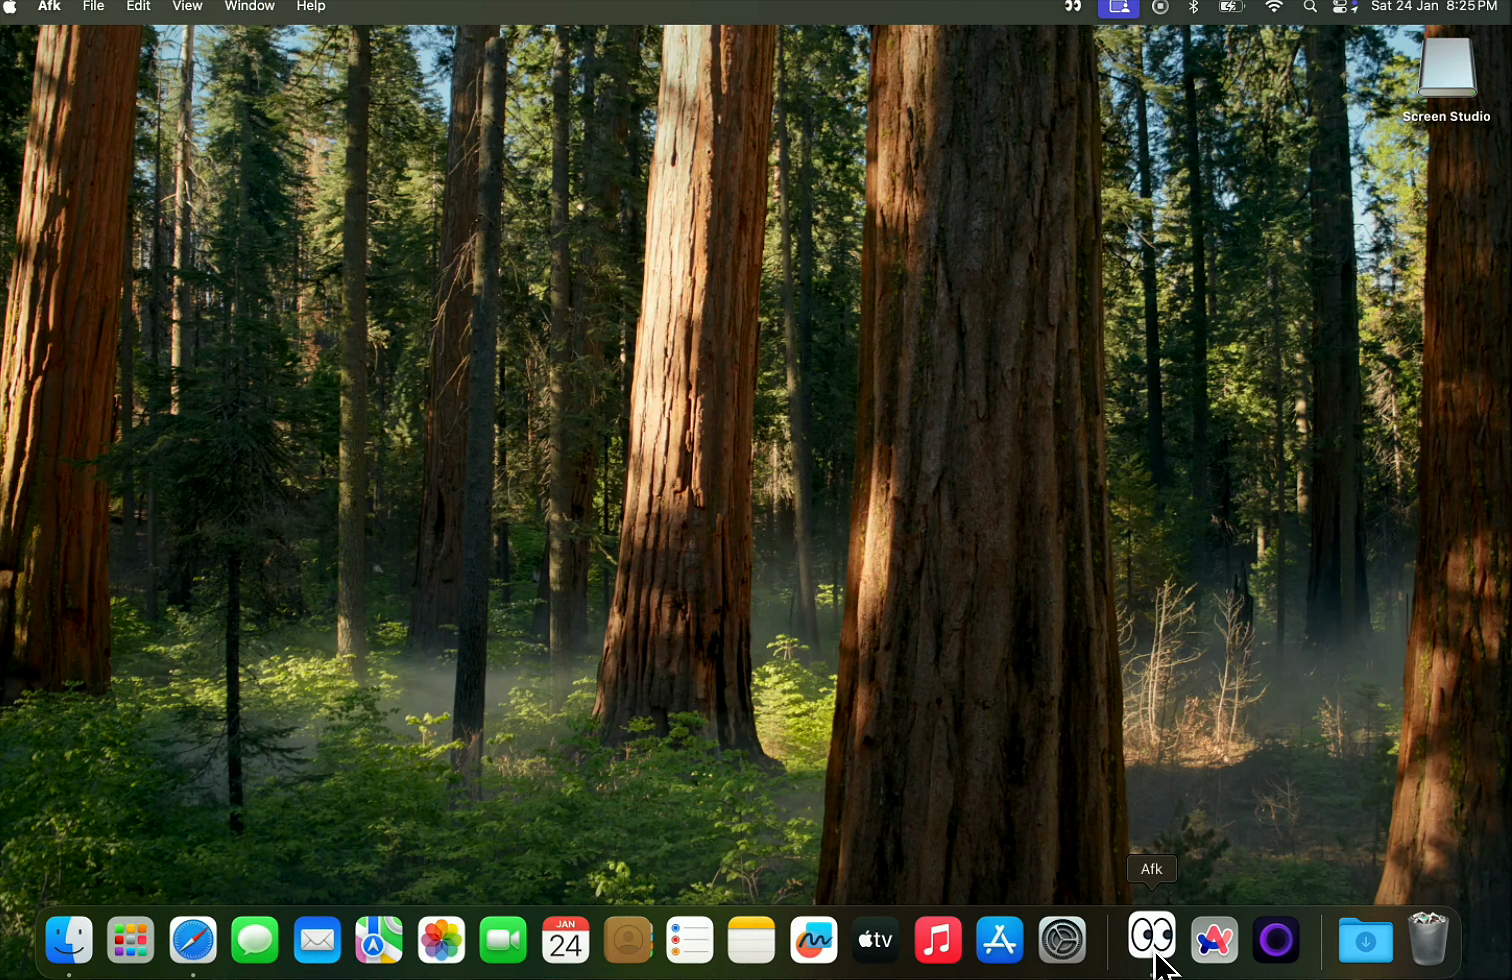Open Launchpad from the Dock
The height and width of the screenshot is (980, 1512).
coord(131,940)
